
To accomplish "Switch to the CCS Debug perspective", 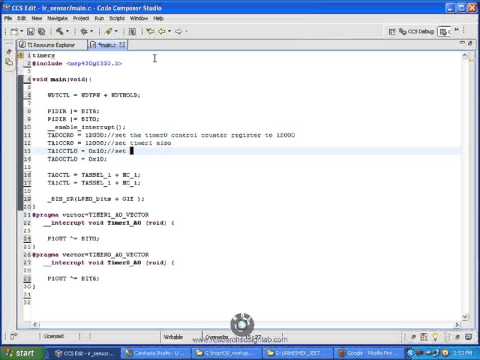I will click(x=417, y=31).
